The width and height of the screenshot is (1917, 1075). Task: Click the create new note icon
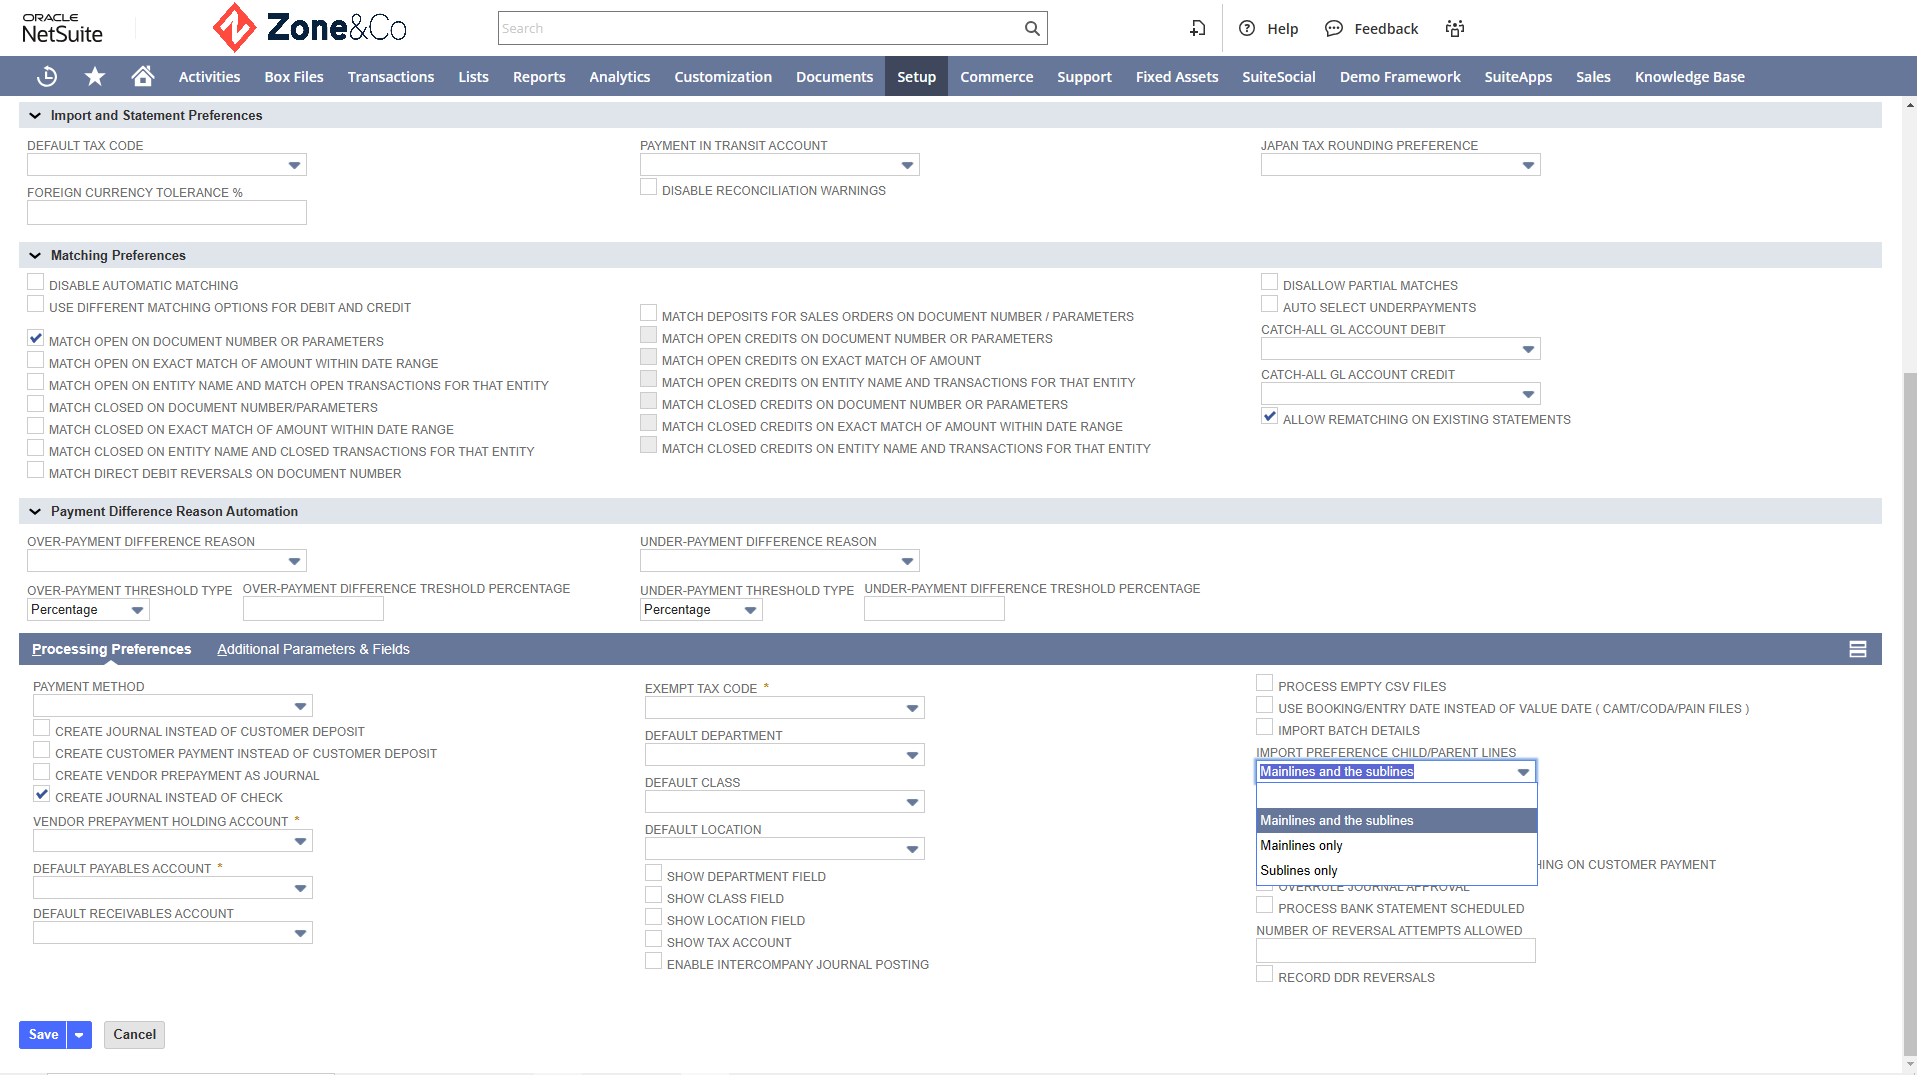1197,28
